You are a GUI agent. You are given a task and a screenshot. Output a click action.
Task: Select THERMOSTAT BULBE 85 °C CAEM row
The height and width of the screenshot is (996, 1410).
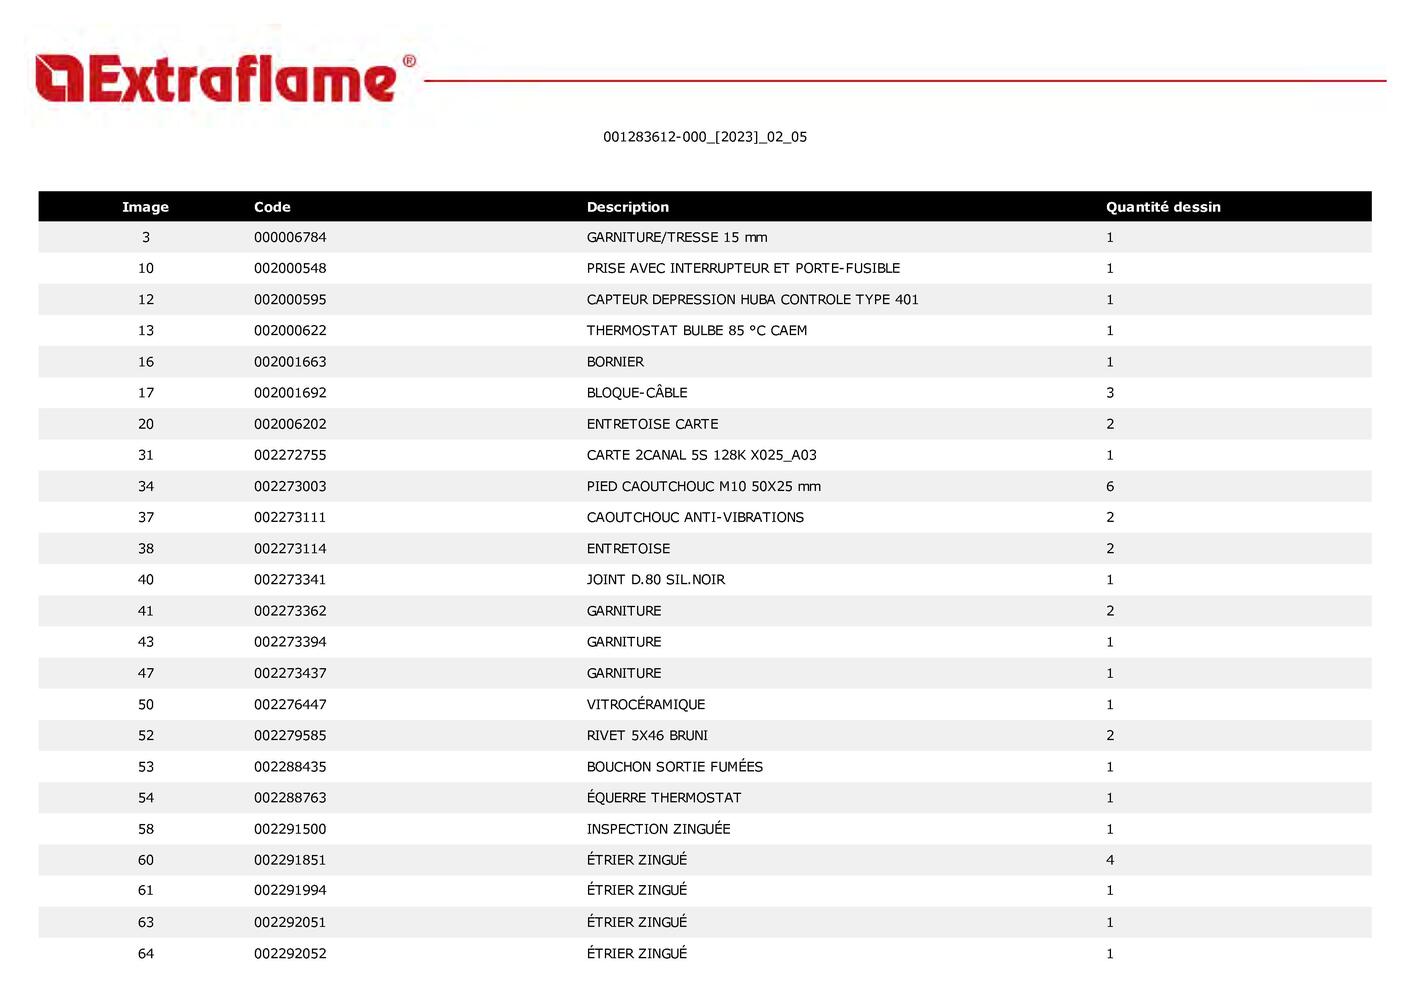696,331
